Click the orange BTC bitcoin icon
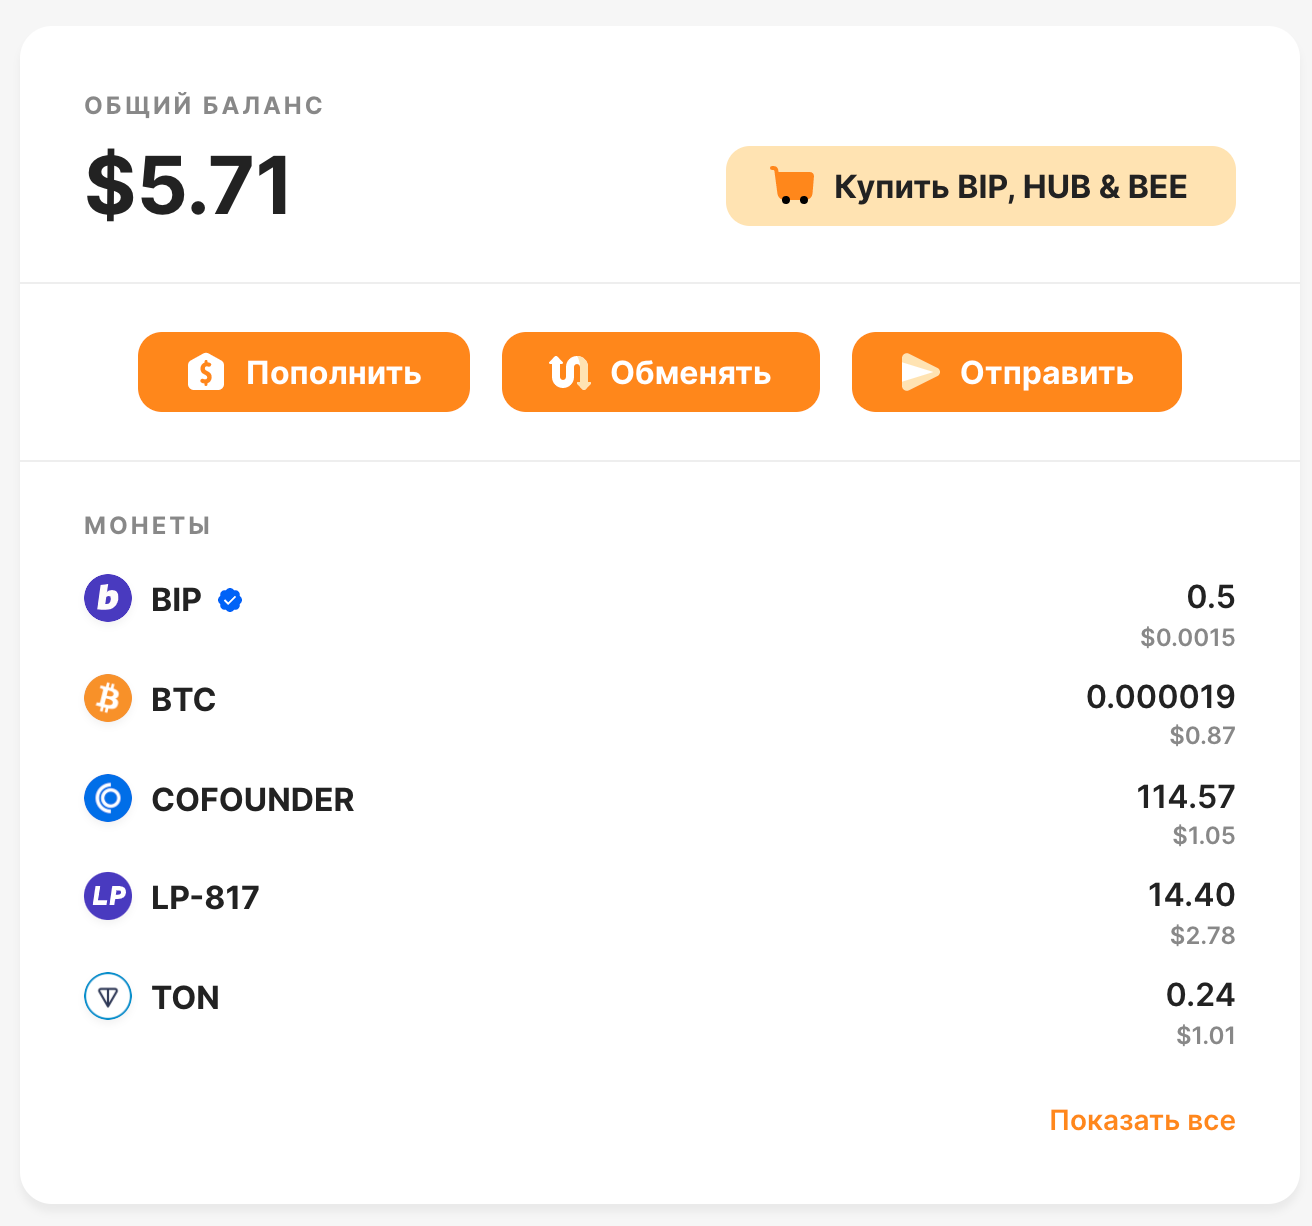The height and width of the screenshot is (1226, 1312). (x=107, y=698)
